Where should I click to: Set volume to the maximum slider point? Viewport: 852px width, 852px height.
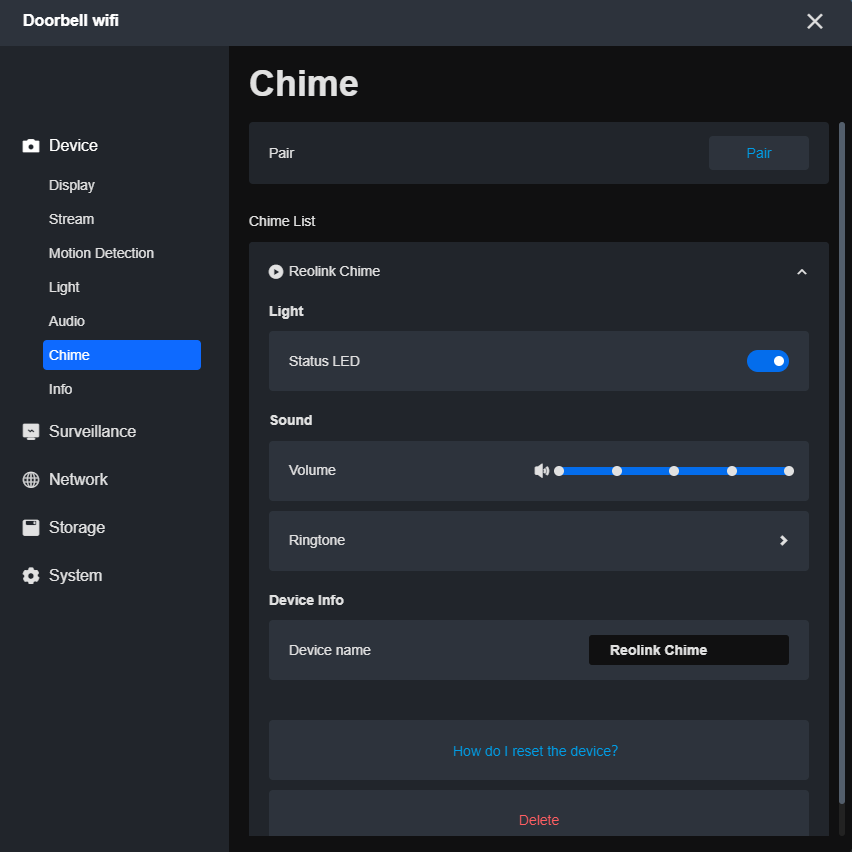pyautogui.click(x=789, y=471)
